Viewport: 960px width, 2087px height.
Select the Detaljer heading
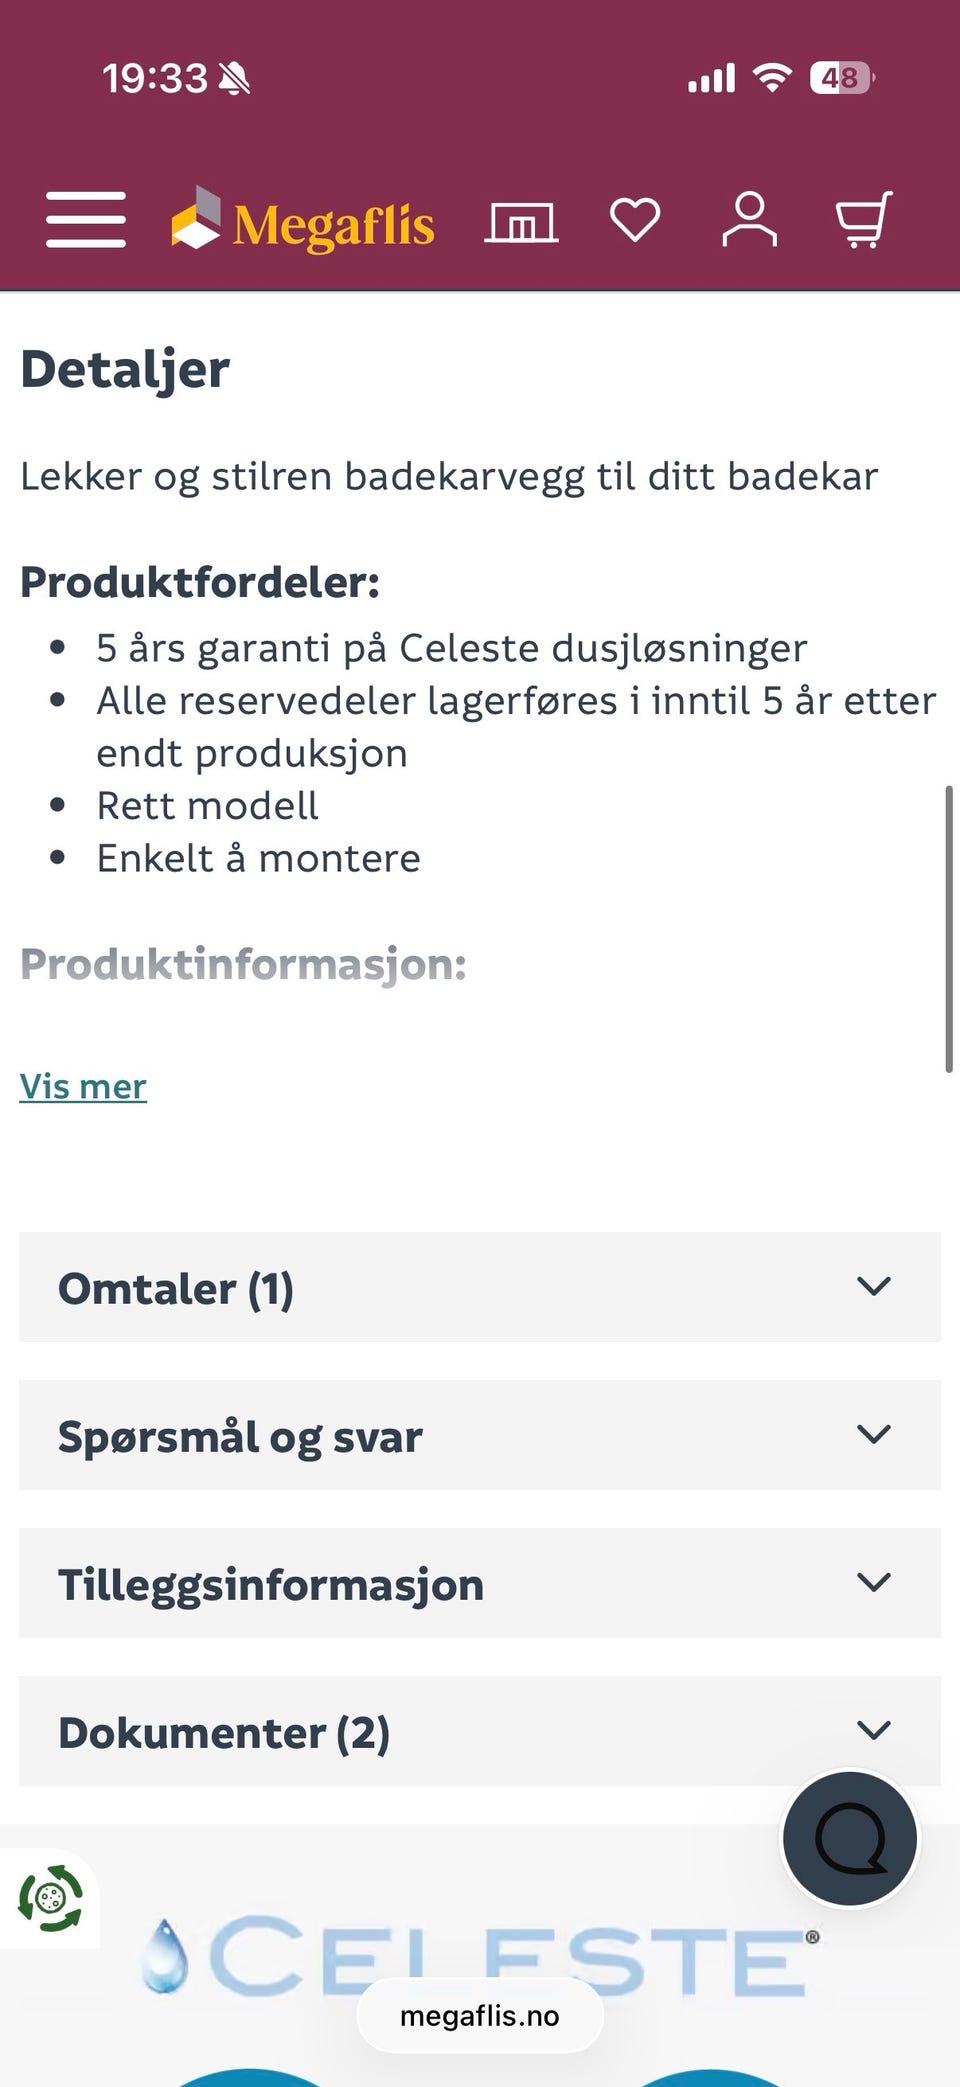coord(125,367)
